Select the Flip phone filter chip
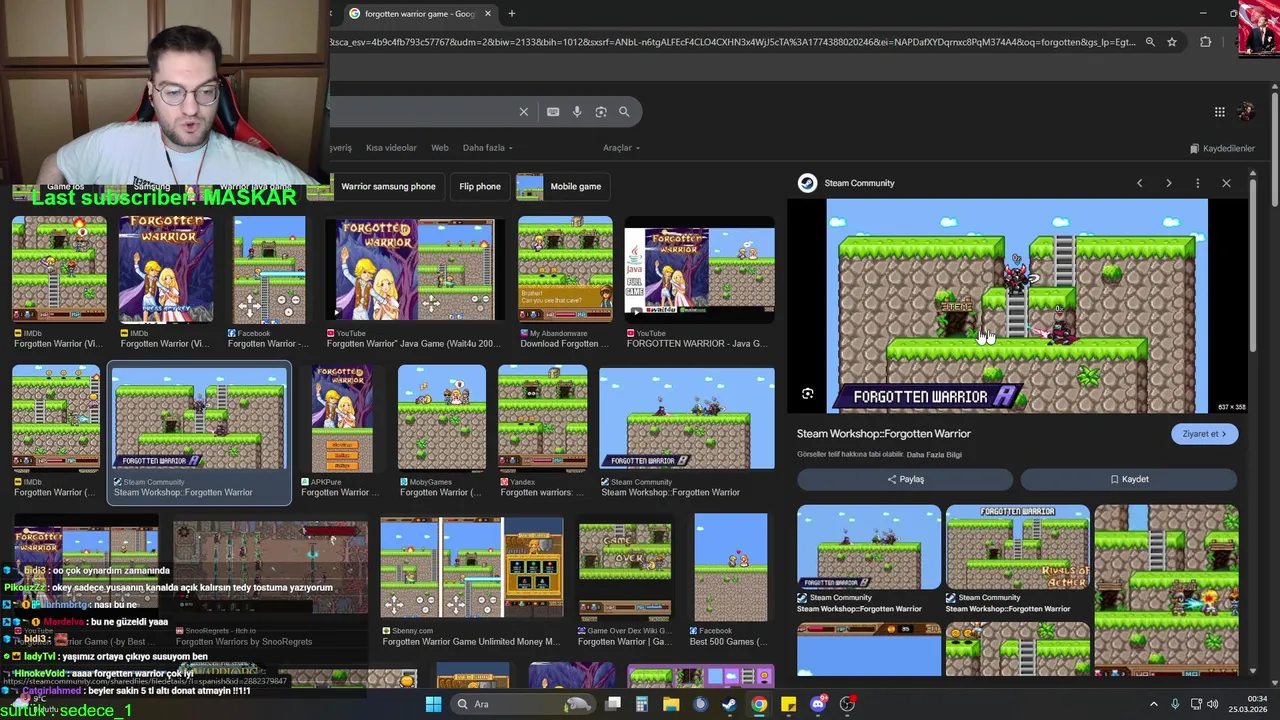This screenshot has width=1280, height=720. click(x=480, y=186)
